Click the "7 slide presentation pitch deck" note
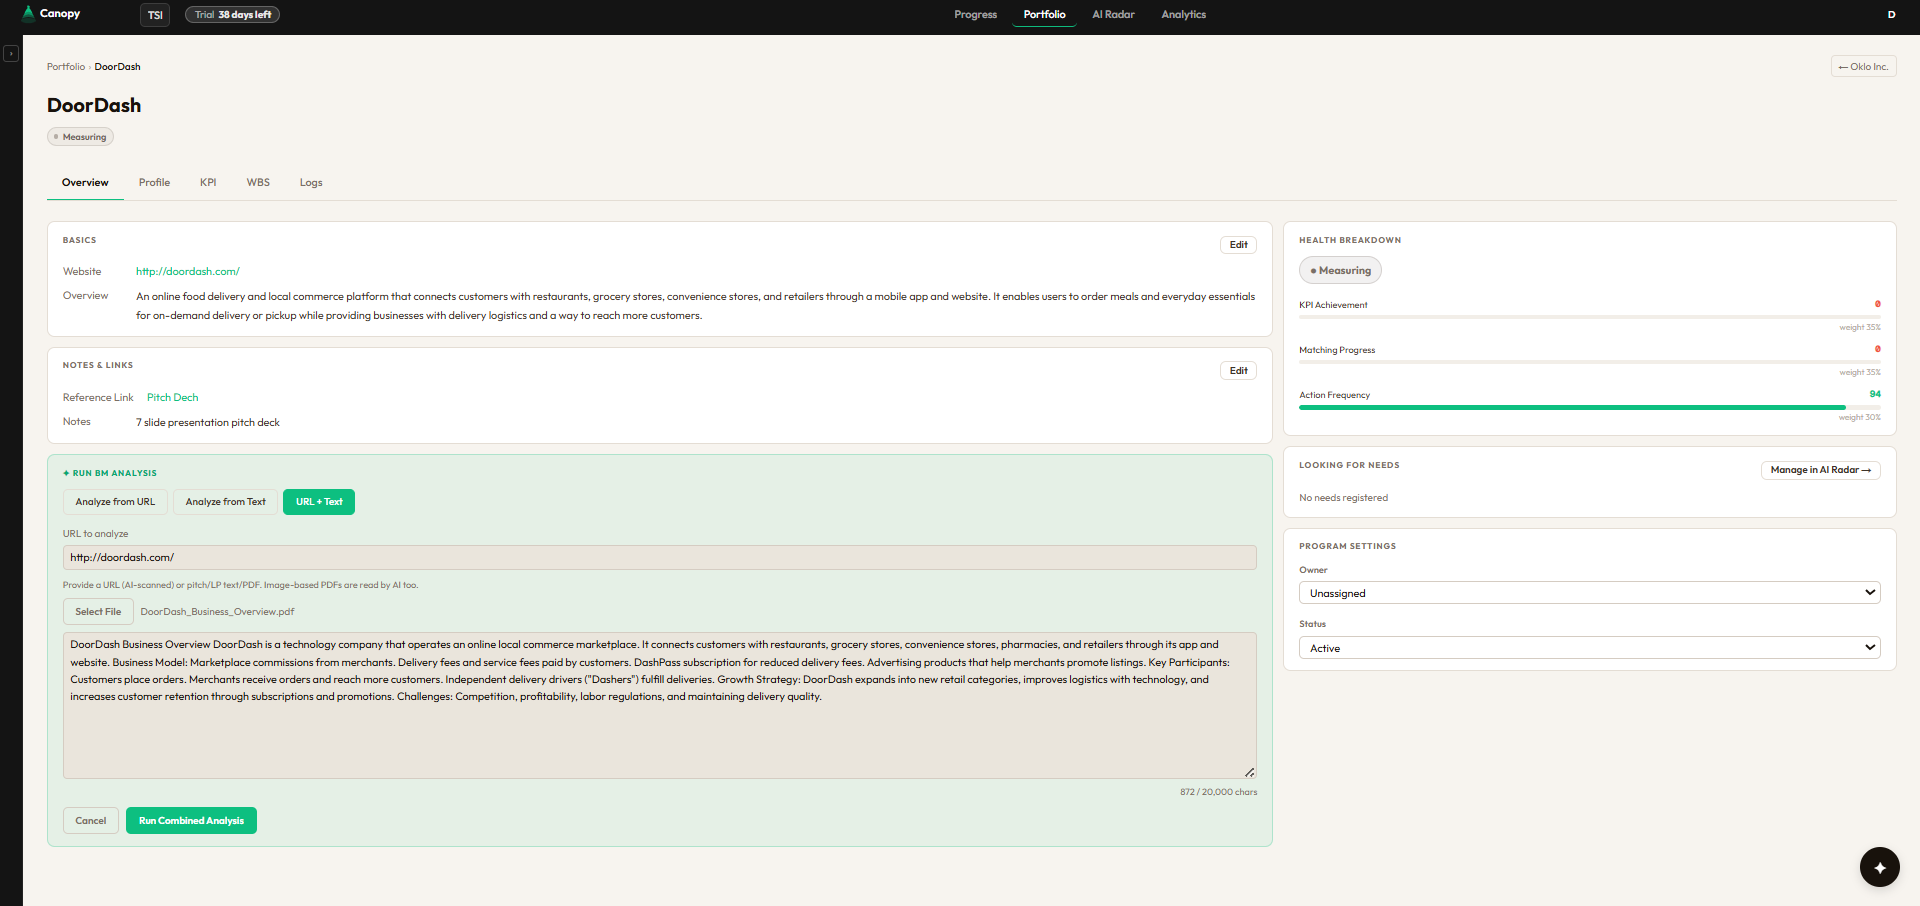The width and height of the screenshot is (1920, 906). tap(208, 423)
